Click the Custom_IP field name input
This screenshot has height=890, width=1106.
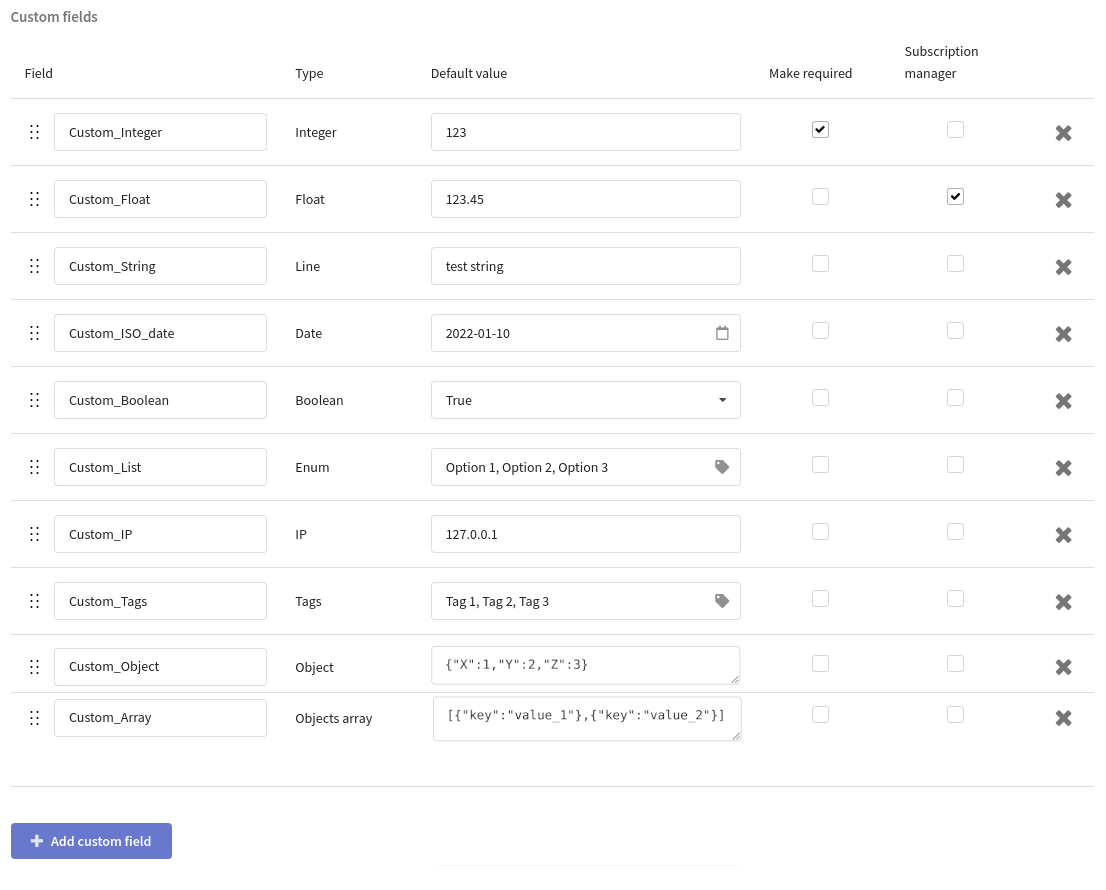(160, 534)
